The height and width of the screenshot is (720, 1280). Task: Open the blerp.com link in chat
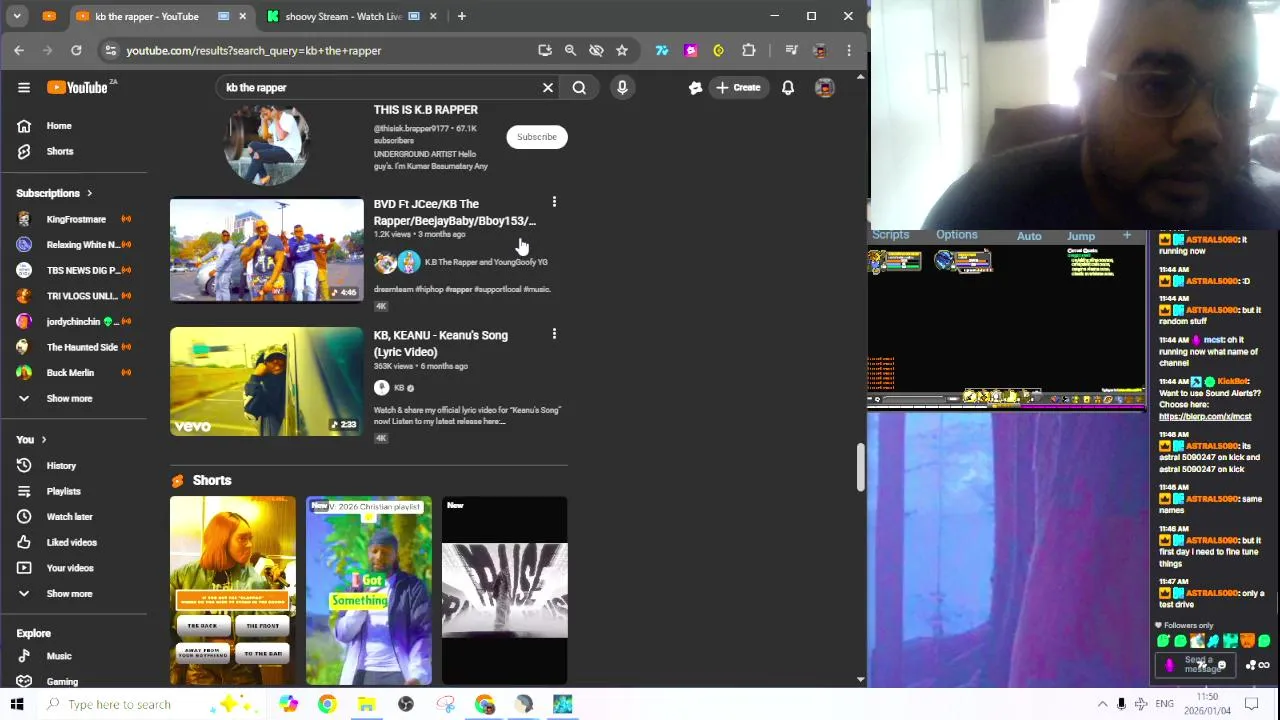coord(1205,416)
